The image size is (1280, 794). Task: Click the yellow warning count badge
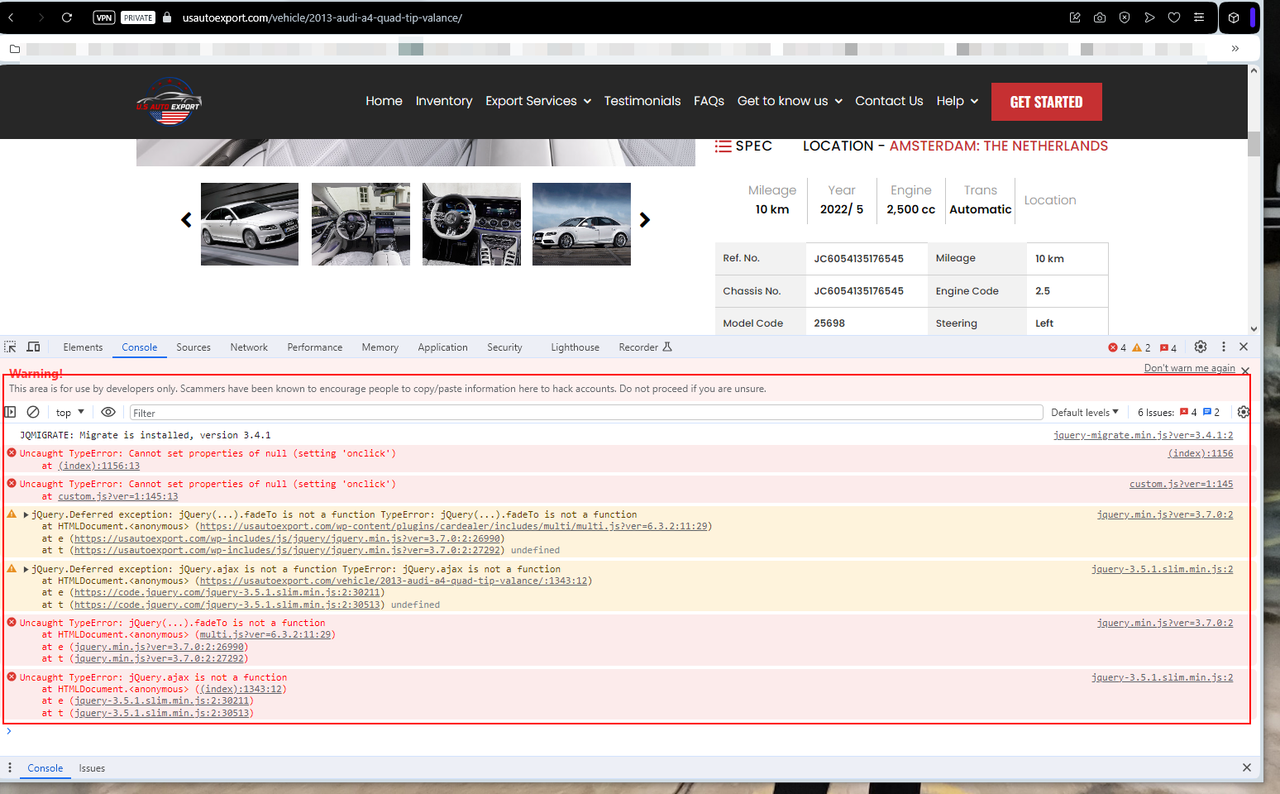click(1142, 348)
